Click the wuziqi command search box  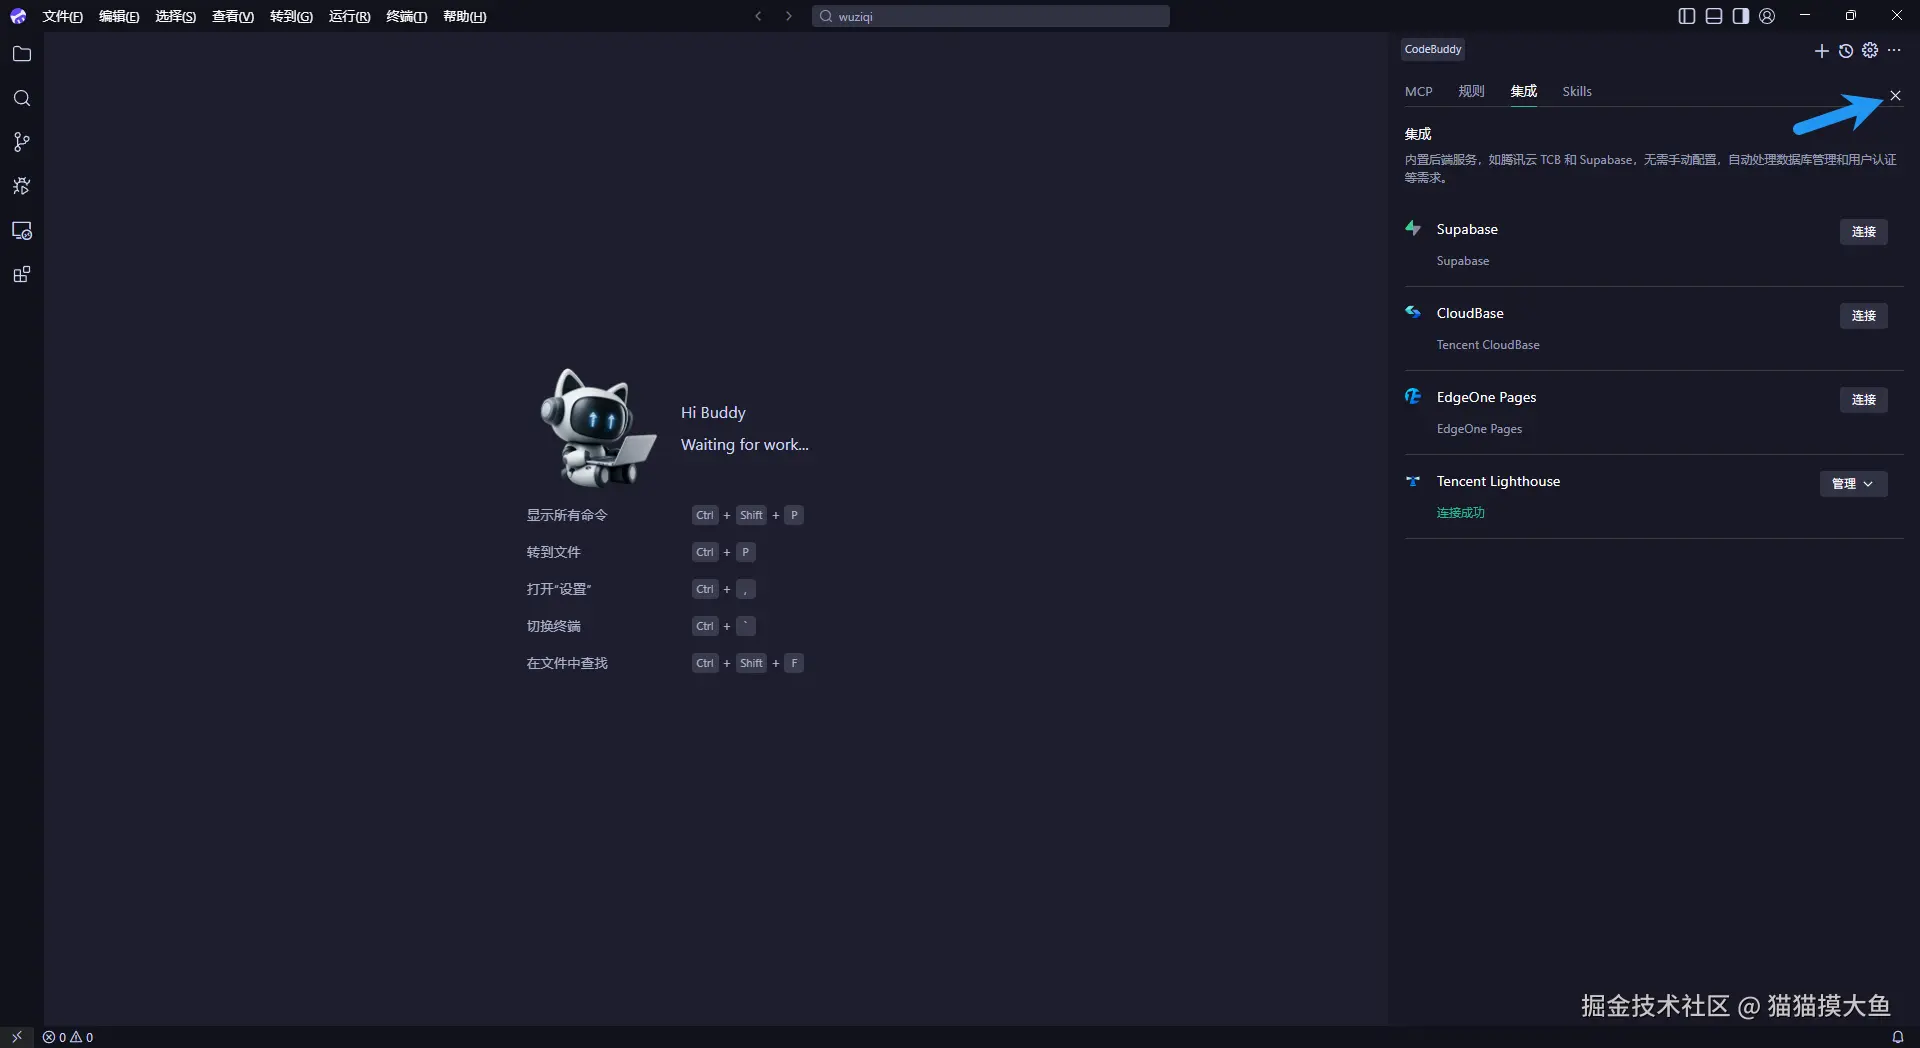tap(990, 16)
